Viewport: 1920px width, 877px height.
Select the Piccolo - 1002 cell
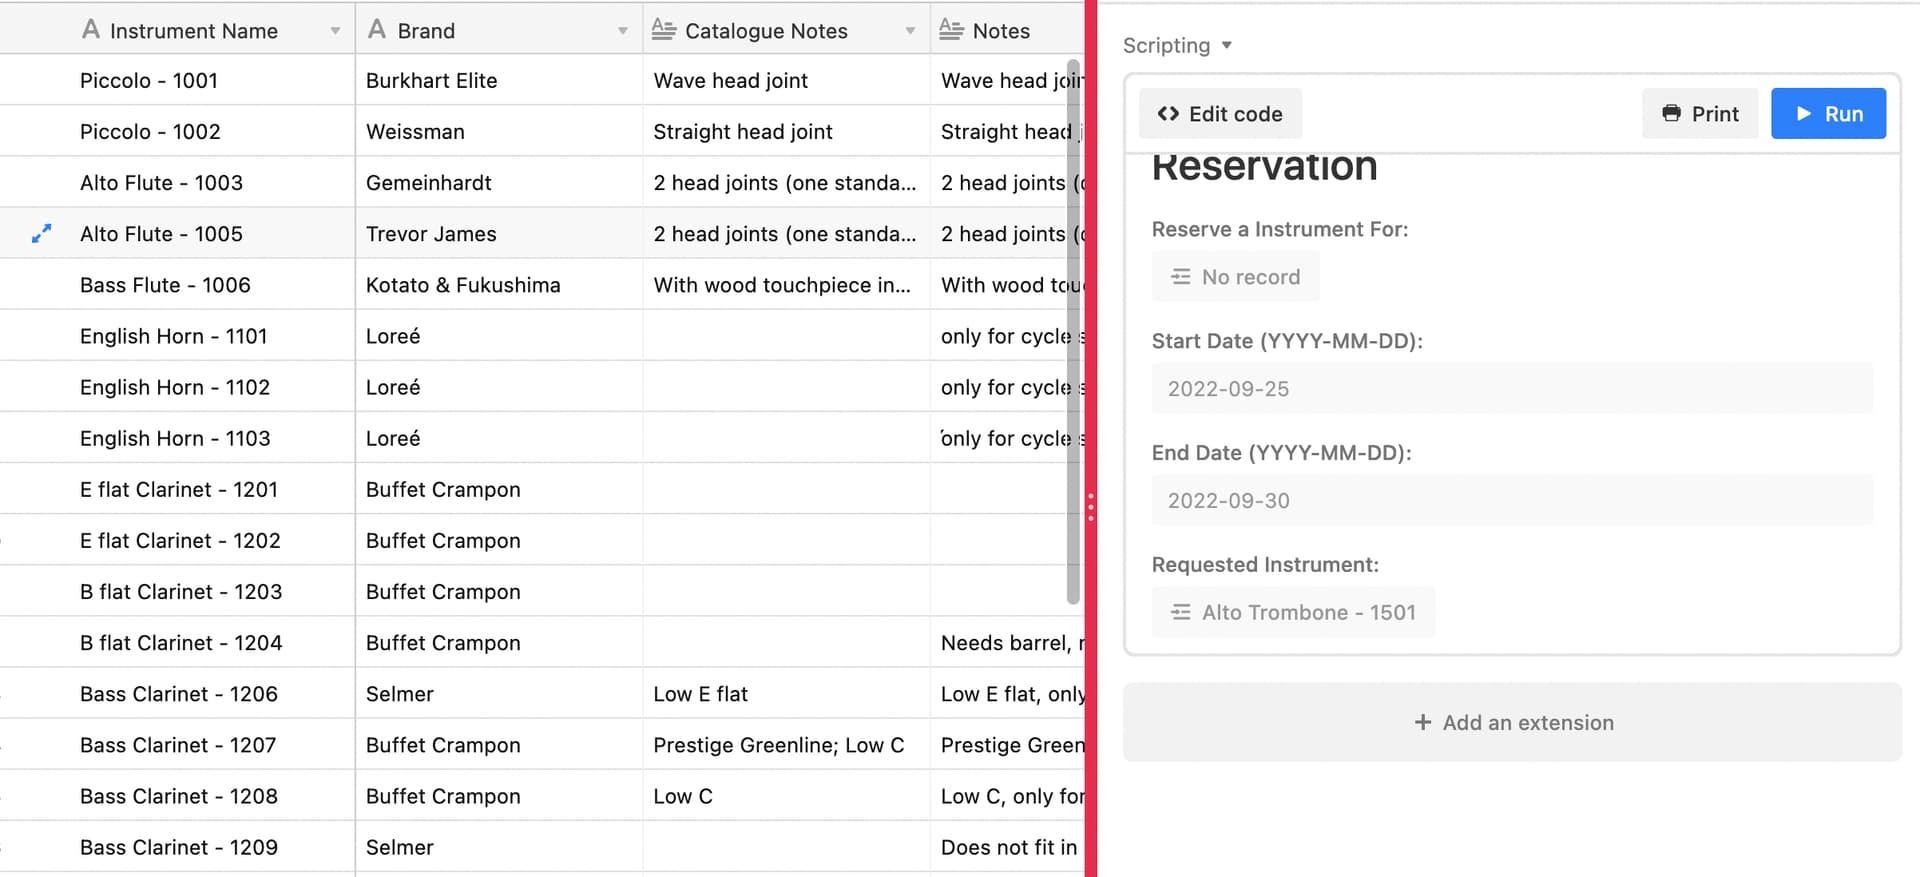[x=178, y=131]
